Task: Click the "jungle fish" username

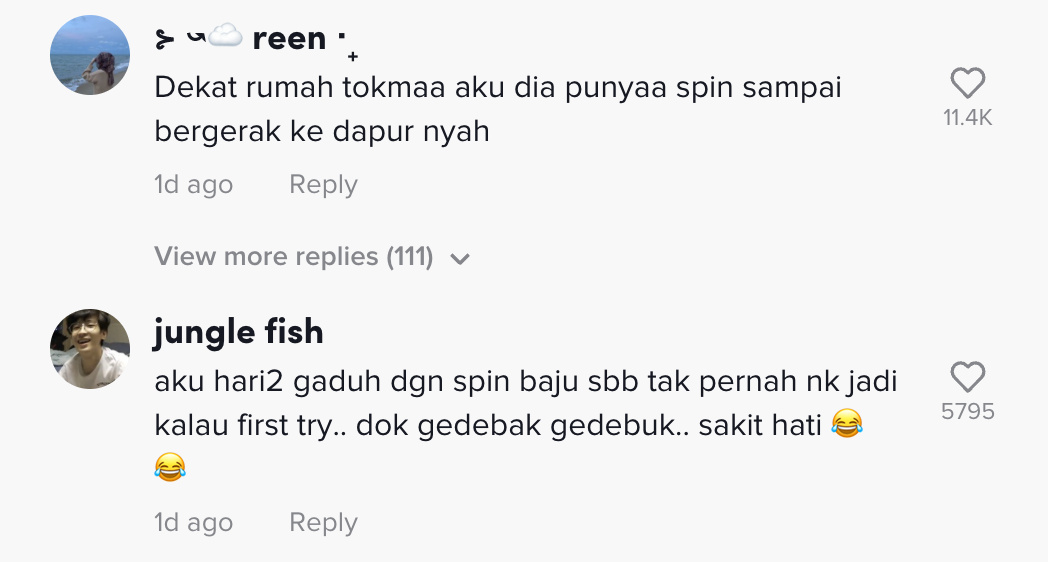Action: click(238, 332)
